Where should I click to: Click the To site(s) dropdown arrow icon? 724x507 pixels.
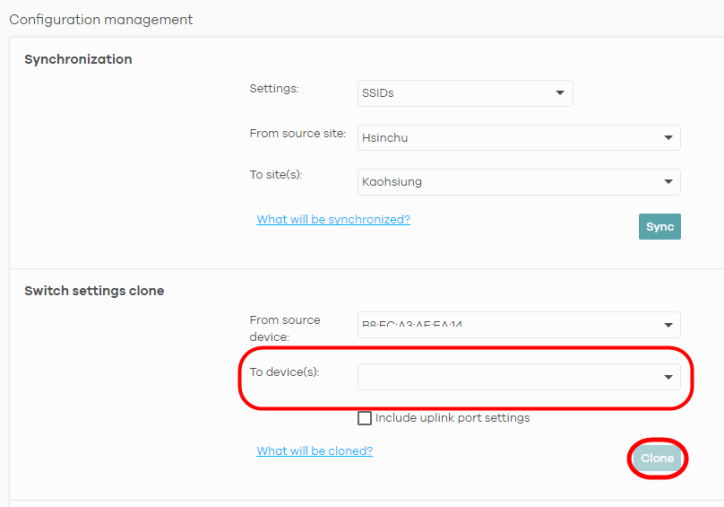(667, 182)
